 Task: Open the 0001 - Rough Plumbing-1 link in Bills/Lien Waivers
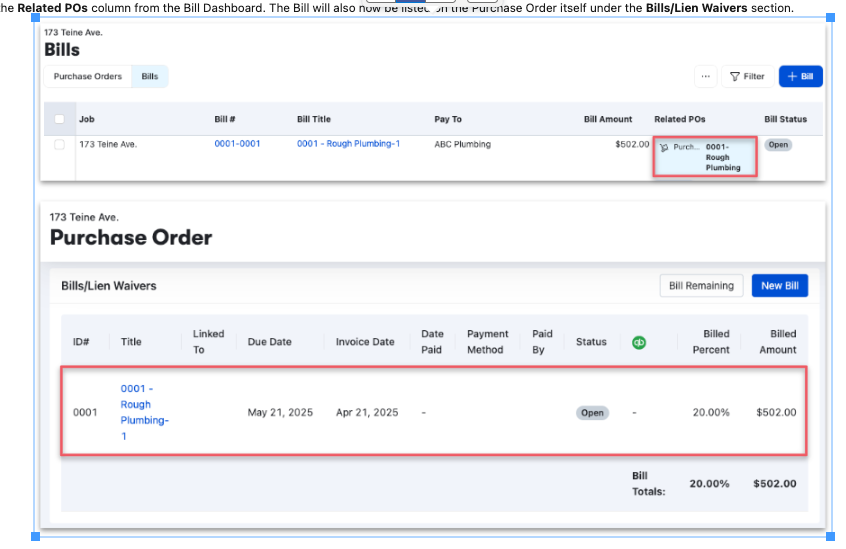[144, 412]
